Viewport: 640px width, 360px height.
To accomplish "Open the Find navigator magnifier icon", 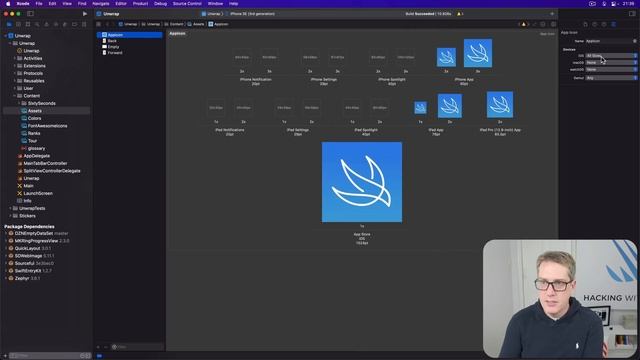I will [37, 24].
